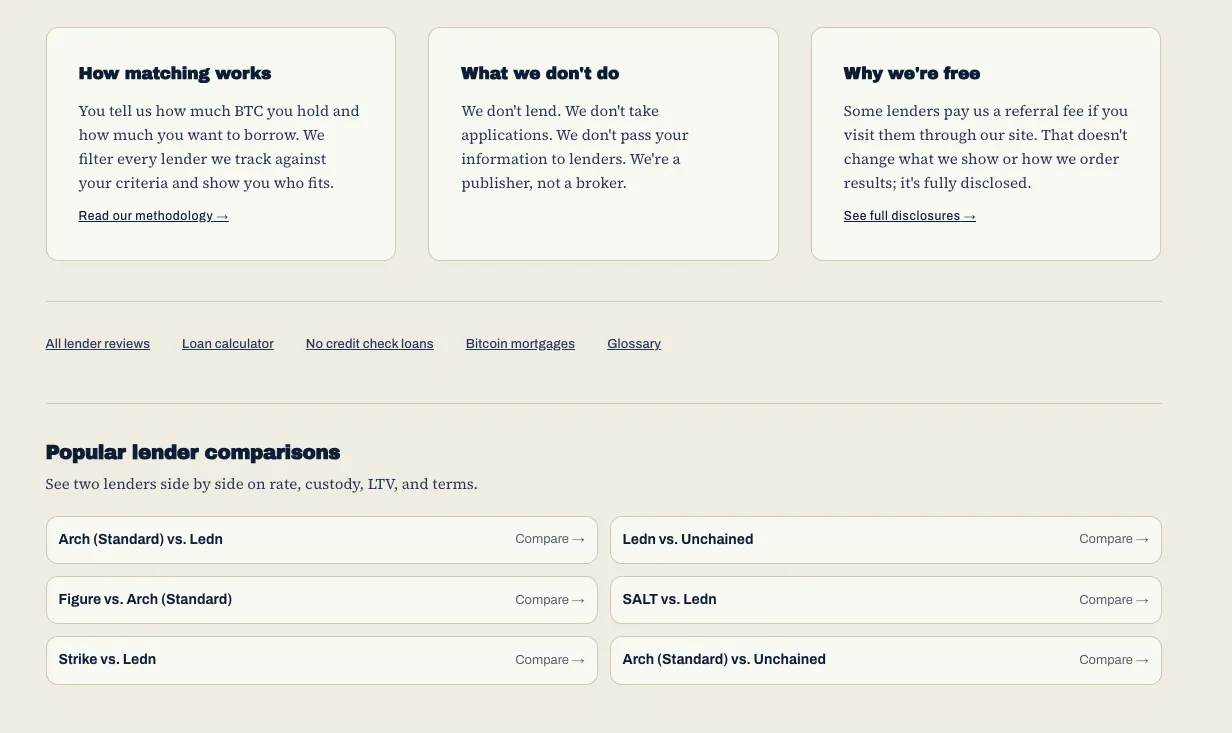Screen dimensions: 1232x733
Task: Click the 'Popular lender comparisons' heading
Action: (x=193, y=453)
